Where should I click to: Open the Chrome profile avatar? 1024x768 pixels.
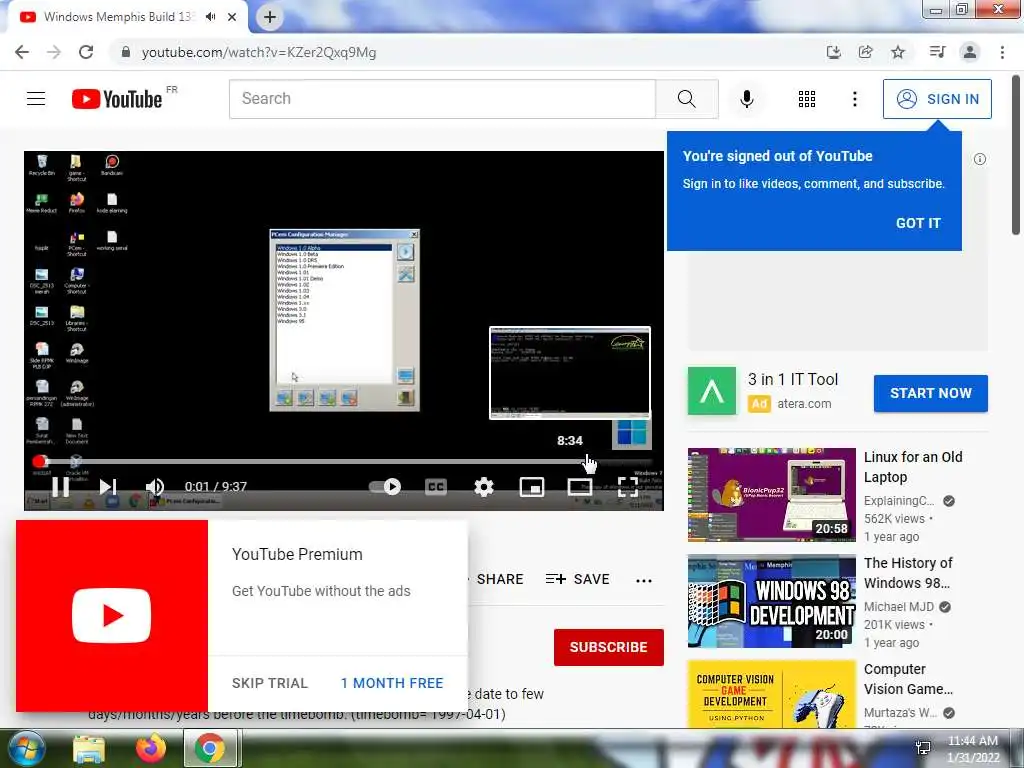(970, 52)
